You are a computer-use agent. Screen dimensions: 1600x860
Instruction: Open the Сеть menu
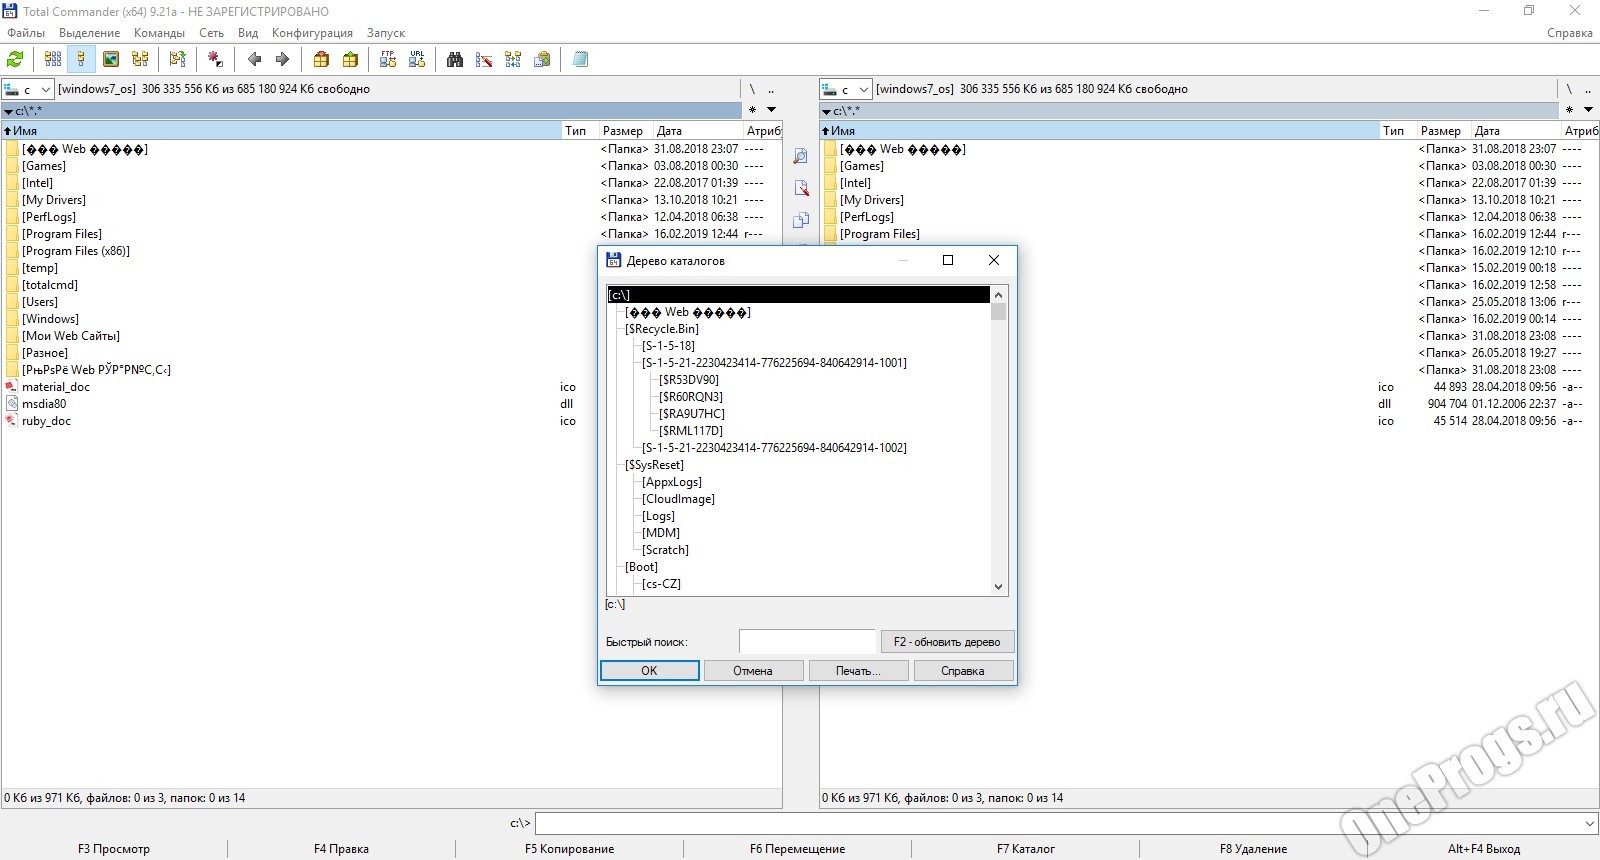point(211,33)
